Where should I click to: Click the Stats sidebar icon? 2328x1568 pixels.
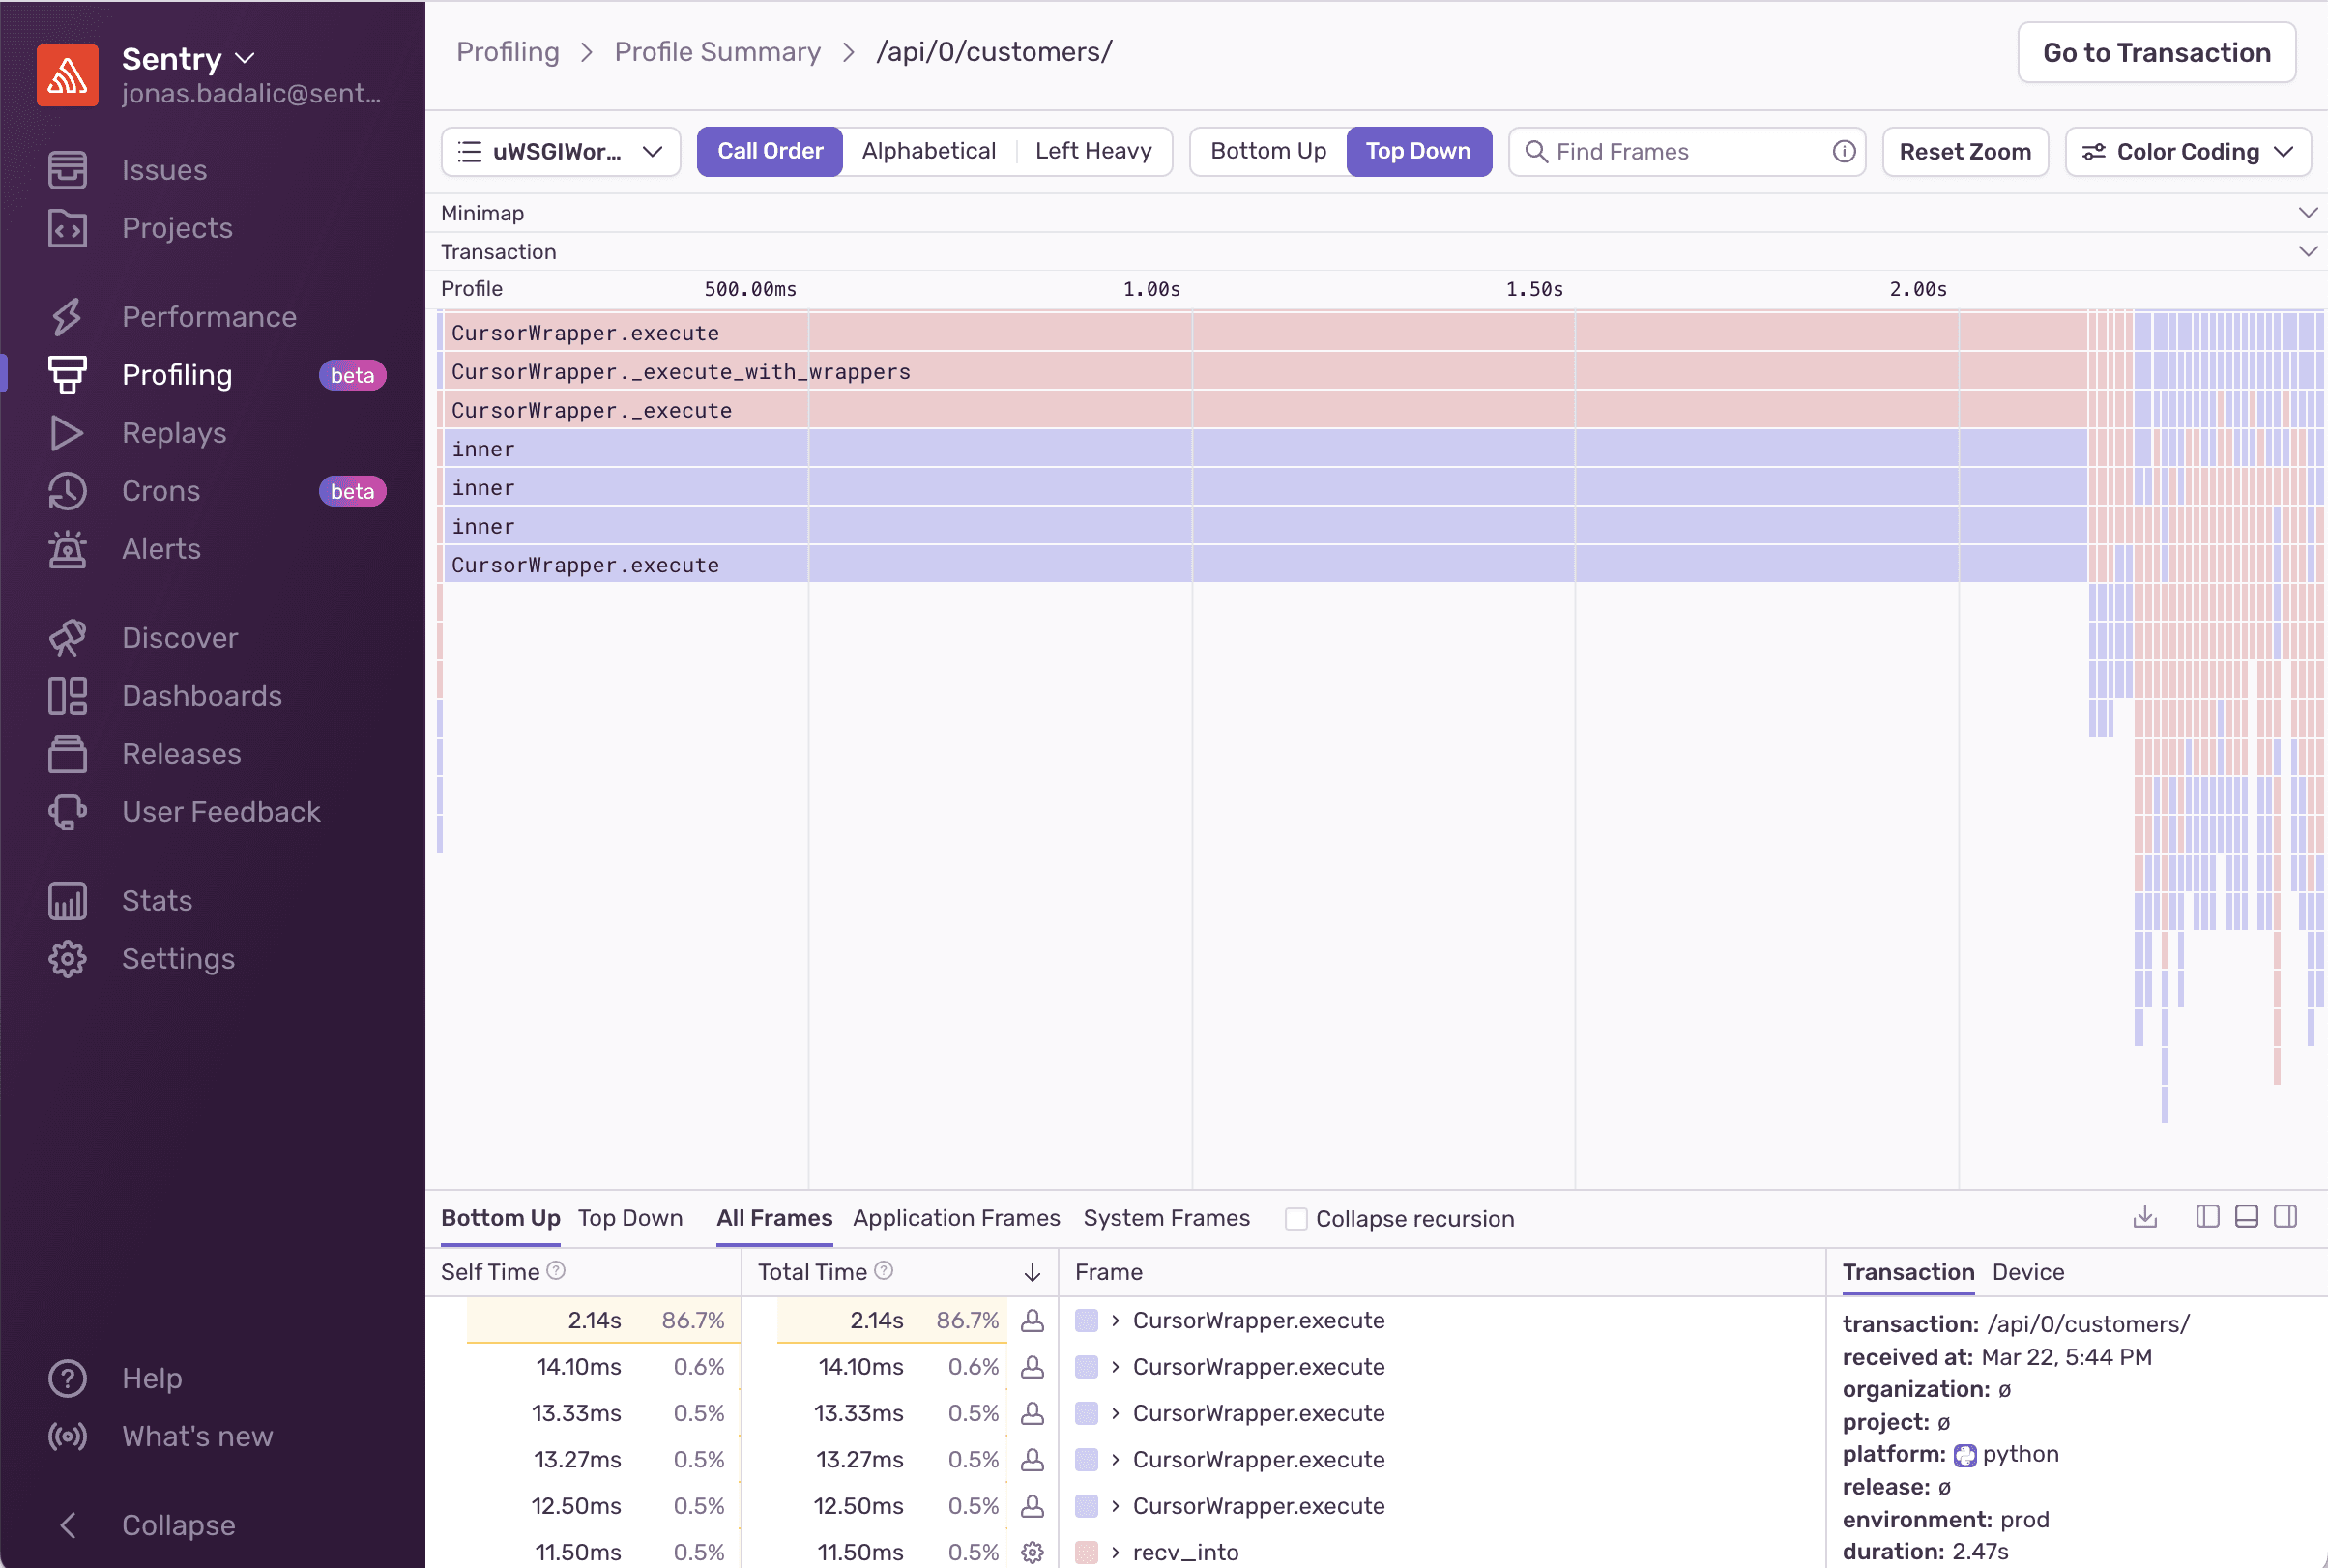65,899
